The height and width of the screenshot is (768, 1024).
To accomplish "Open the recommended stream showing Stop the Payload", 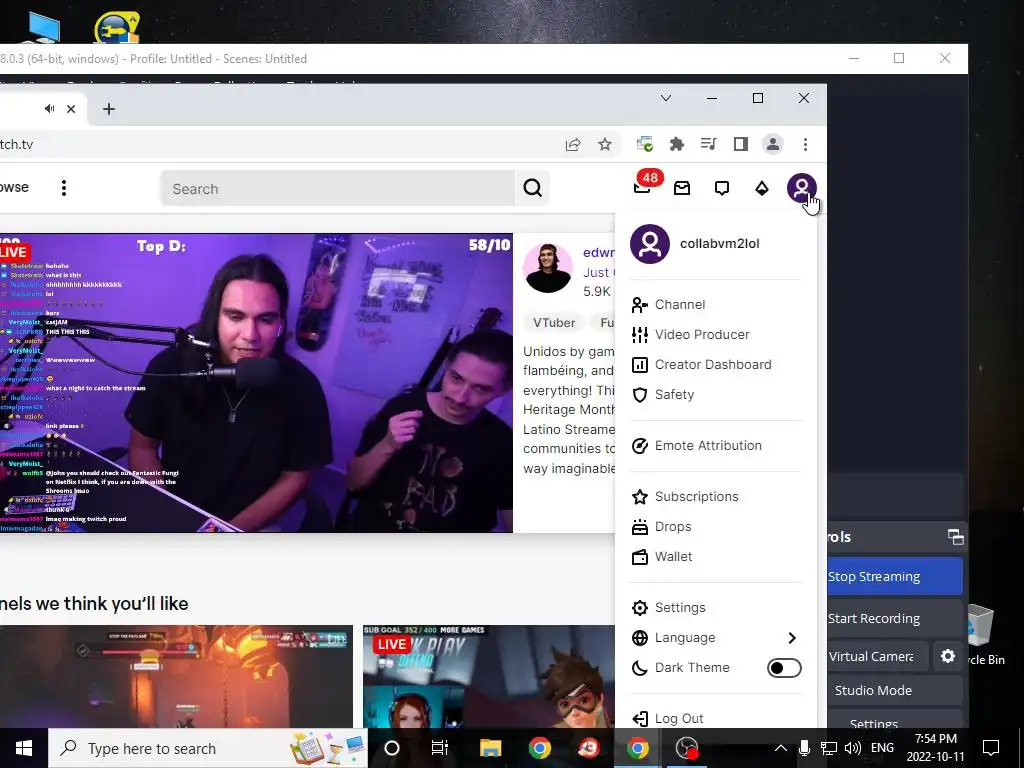I will 176,677.
